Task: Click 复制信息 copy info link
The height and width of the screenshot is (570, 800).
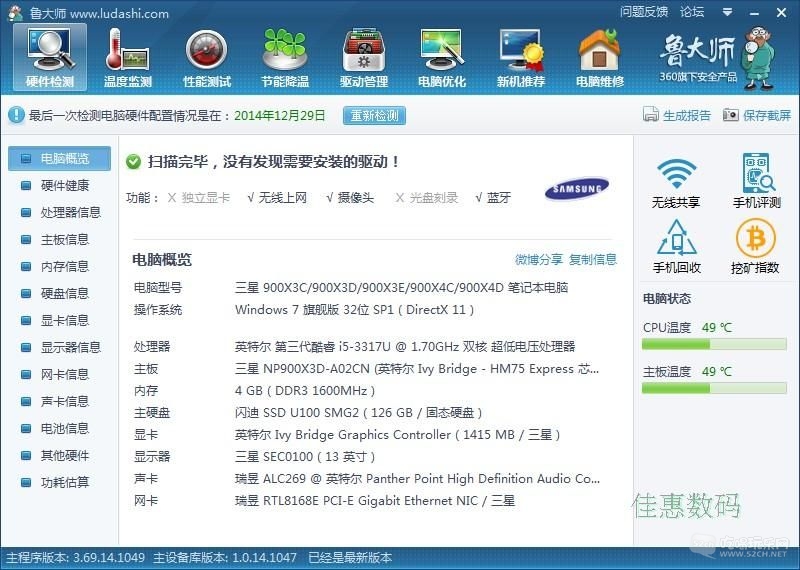Action: point(593,259)
